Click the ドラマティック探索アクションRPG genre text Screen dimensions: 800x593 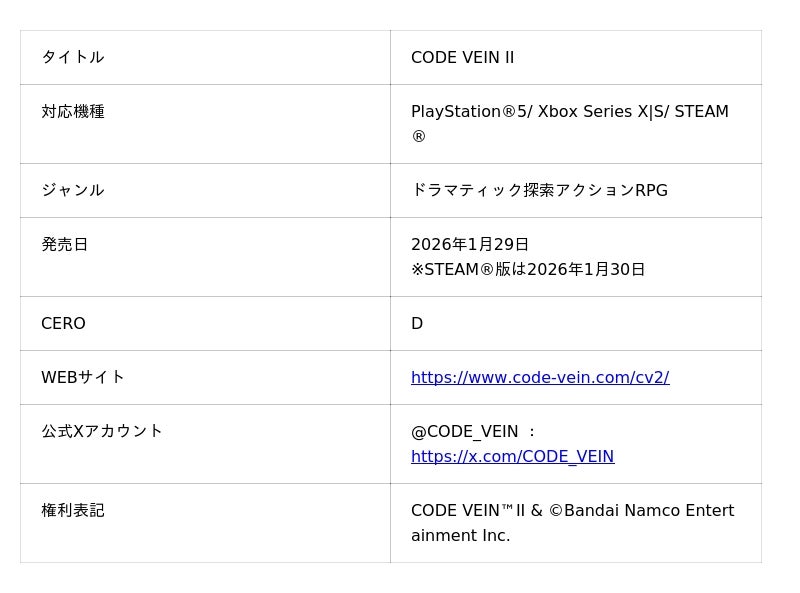click(x=539, y=190)
